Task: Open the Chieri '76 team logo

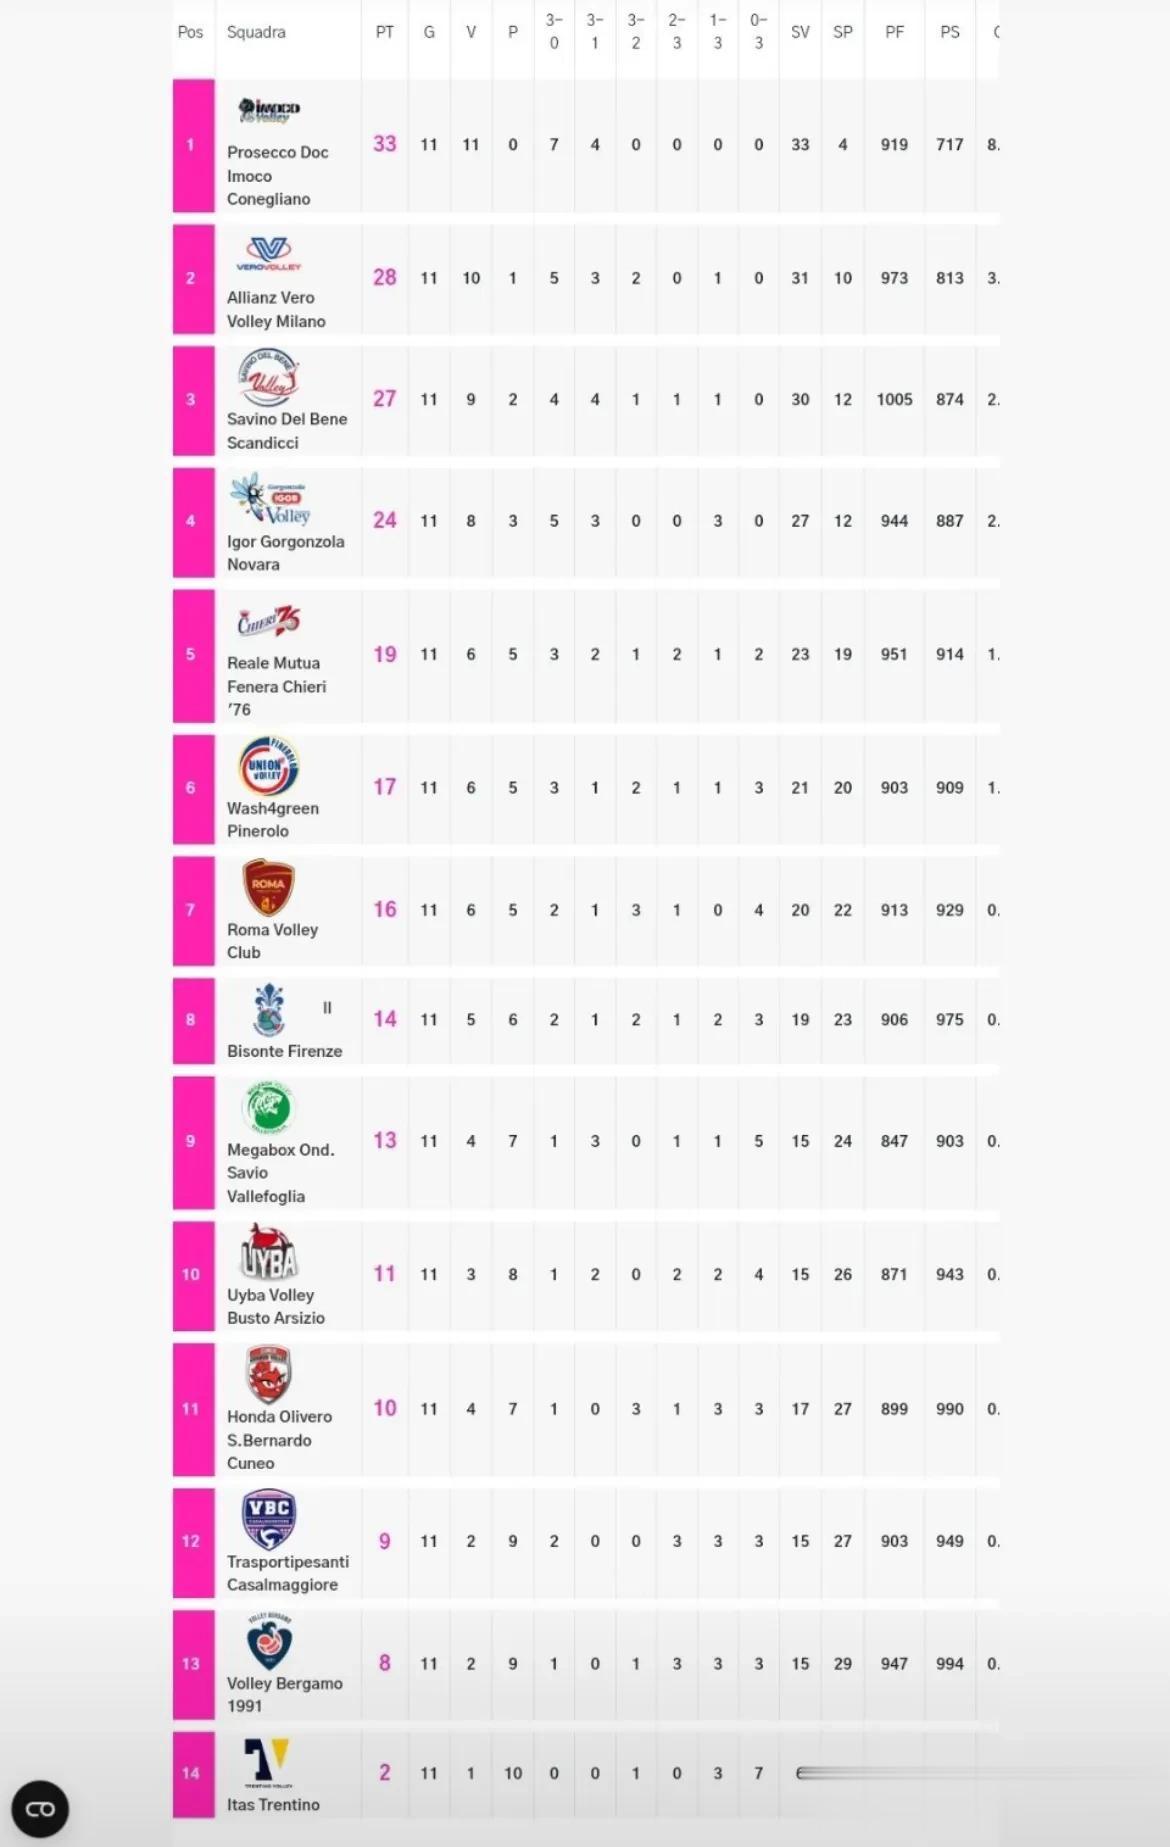Action: point(269,622)
